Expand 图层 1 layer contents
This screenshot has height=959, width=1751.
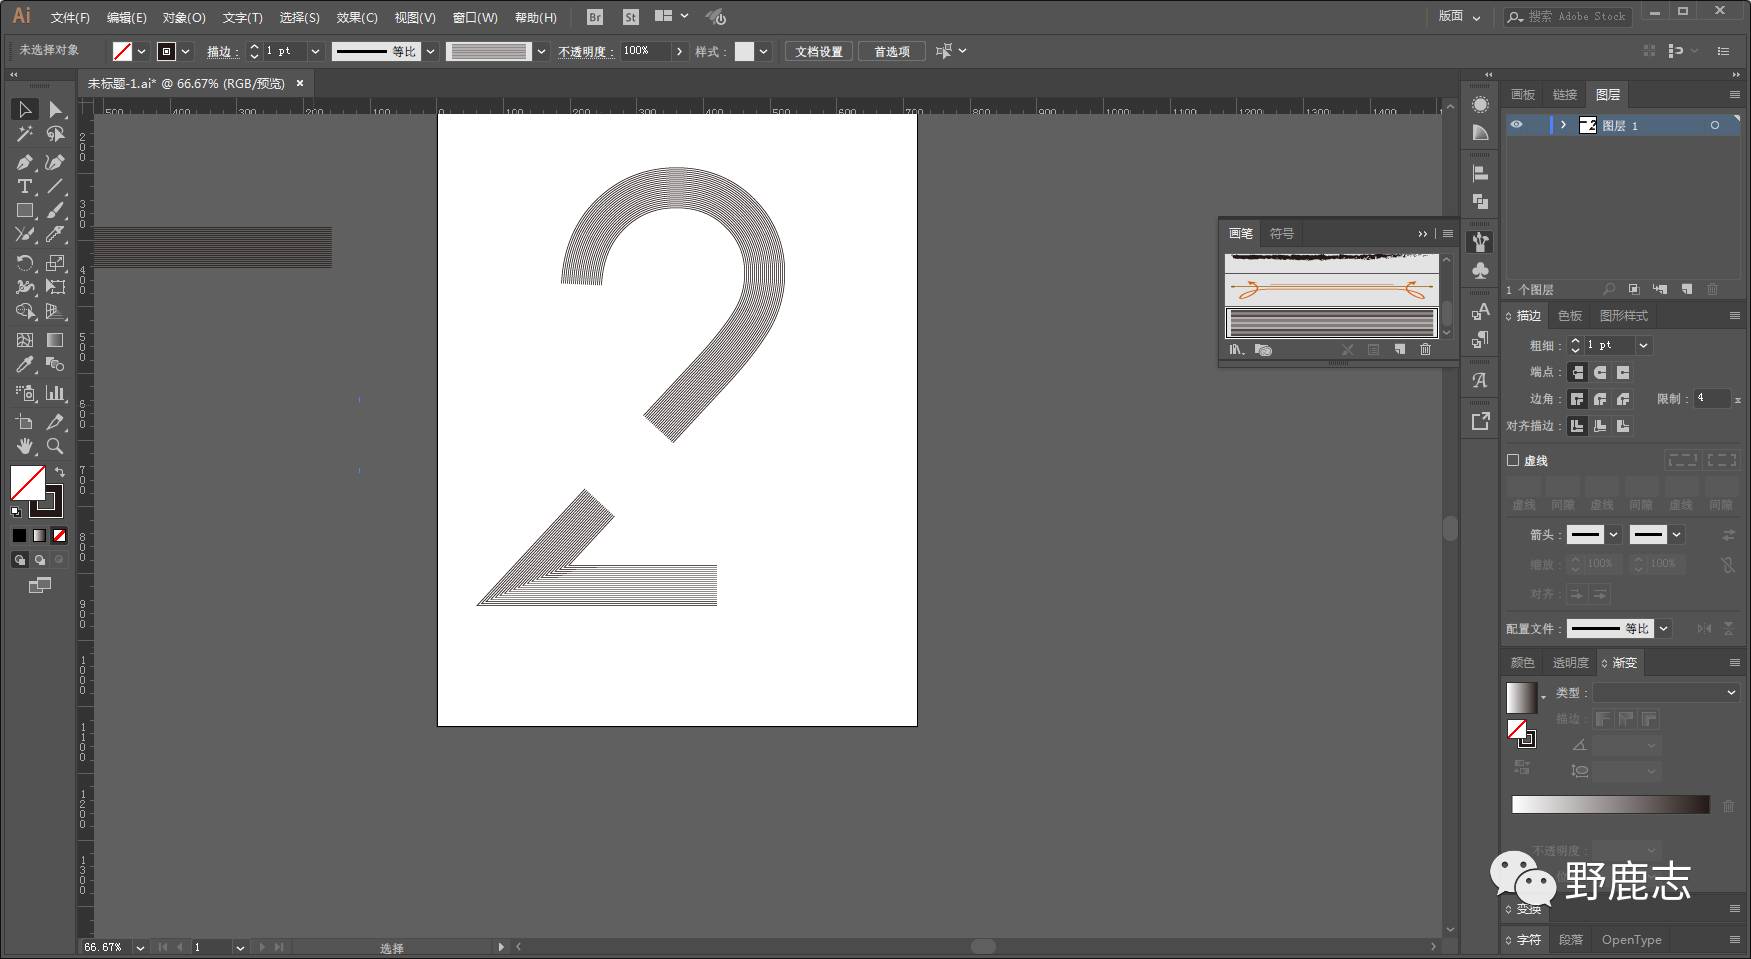[1563, 125]
